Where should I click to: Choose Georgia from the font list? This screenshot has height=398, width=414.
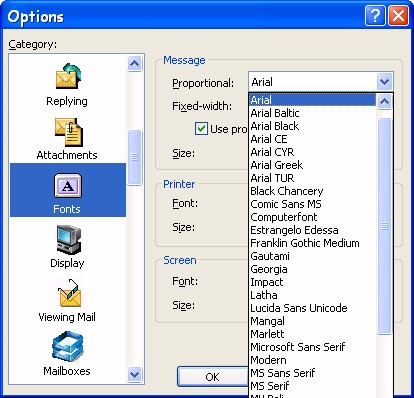pyautogui.click(x=269, y=269)
